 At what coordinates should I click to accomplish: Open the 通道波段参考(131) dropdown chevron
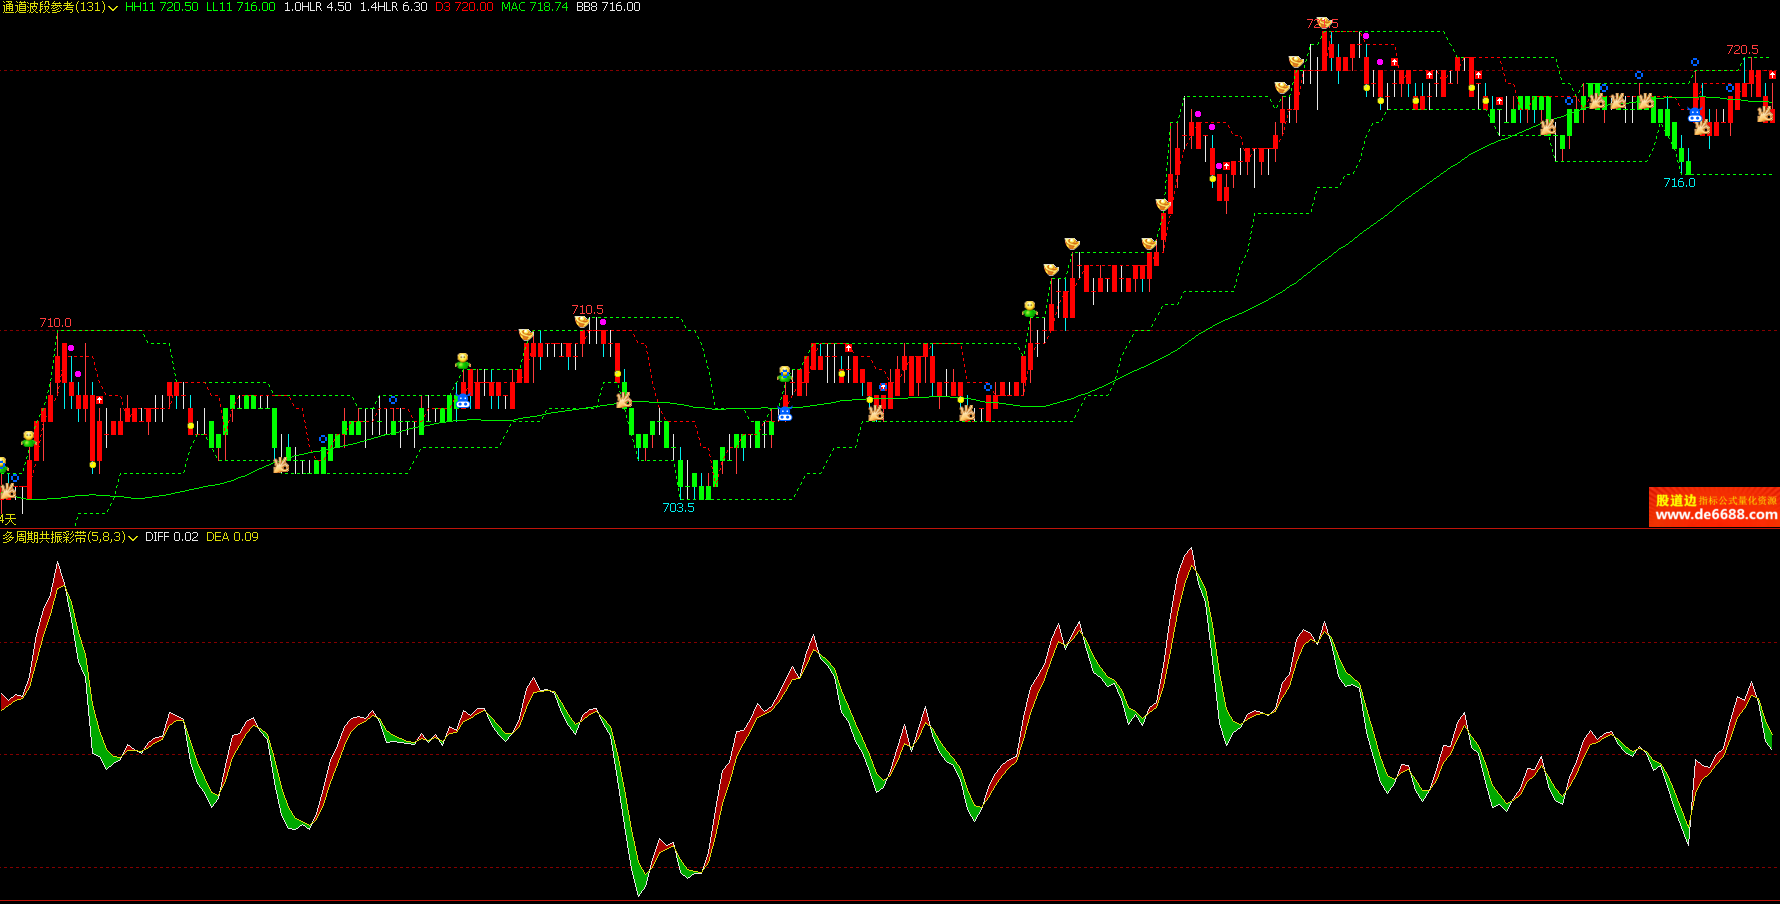(113, 8)
